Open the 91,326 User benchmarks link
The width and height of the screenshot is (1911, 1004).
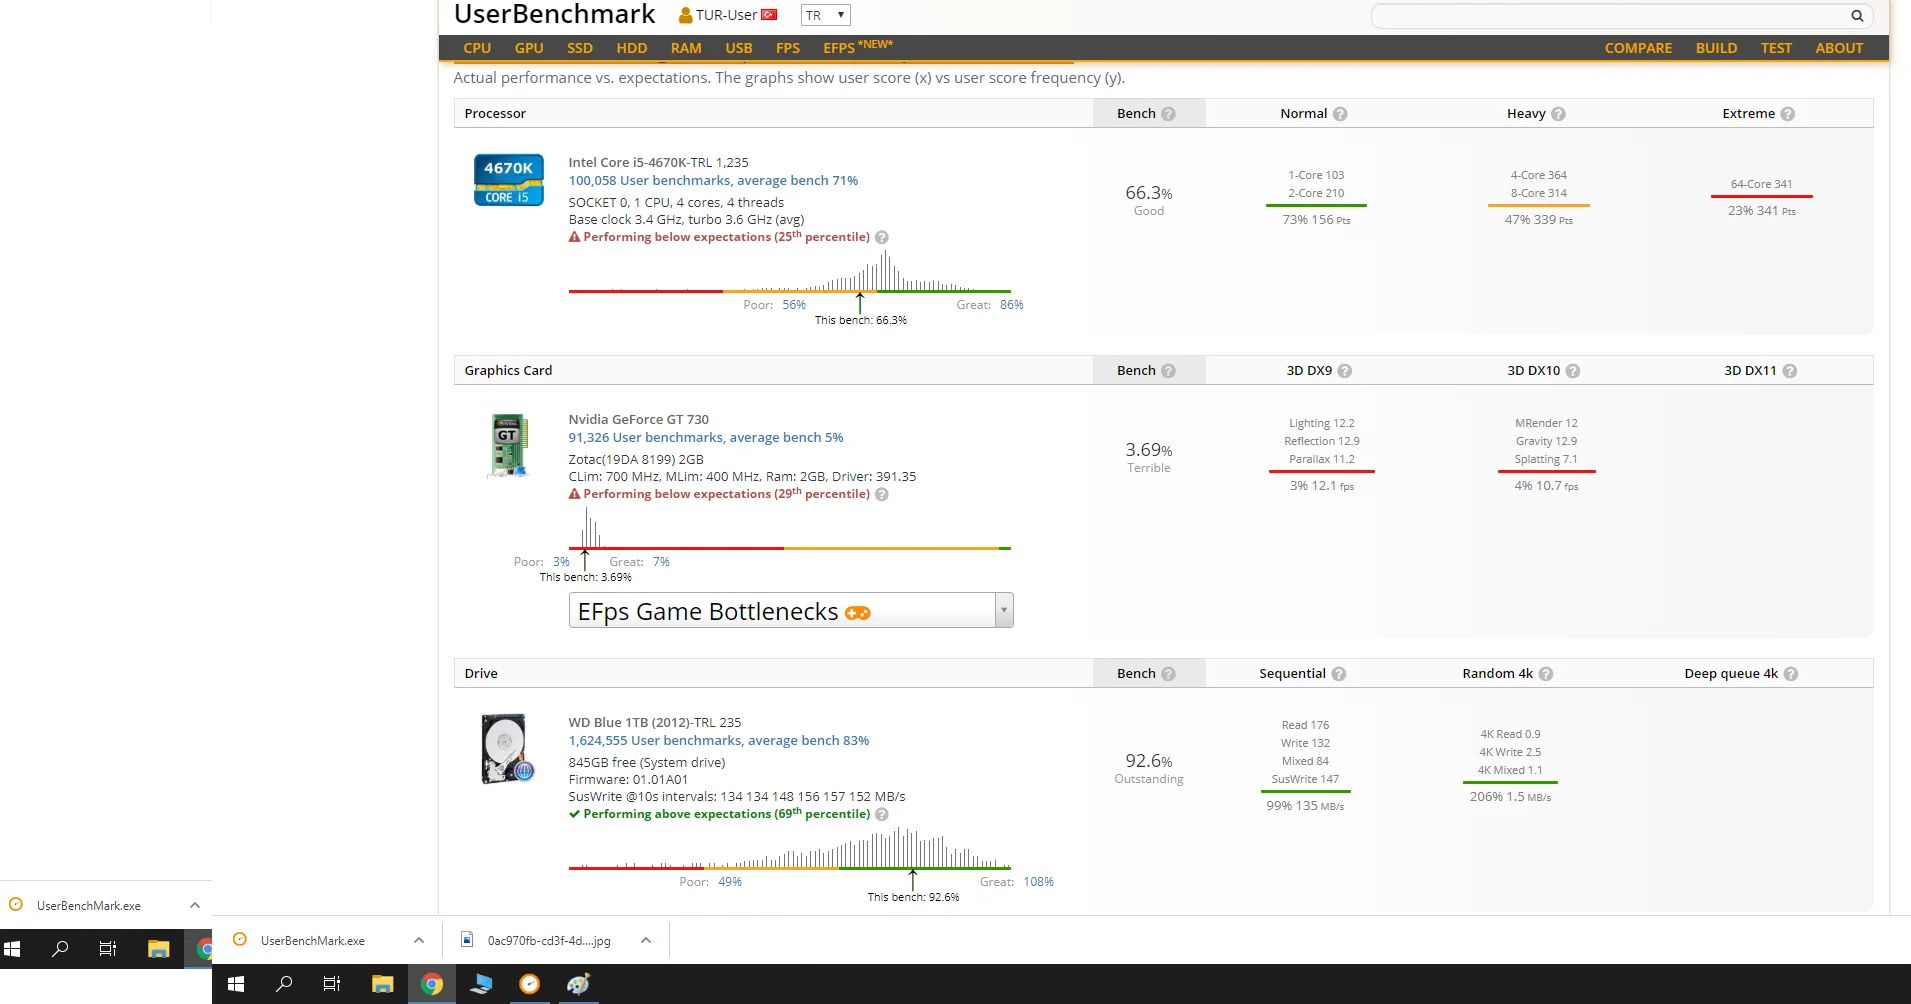point(706,438)
